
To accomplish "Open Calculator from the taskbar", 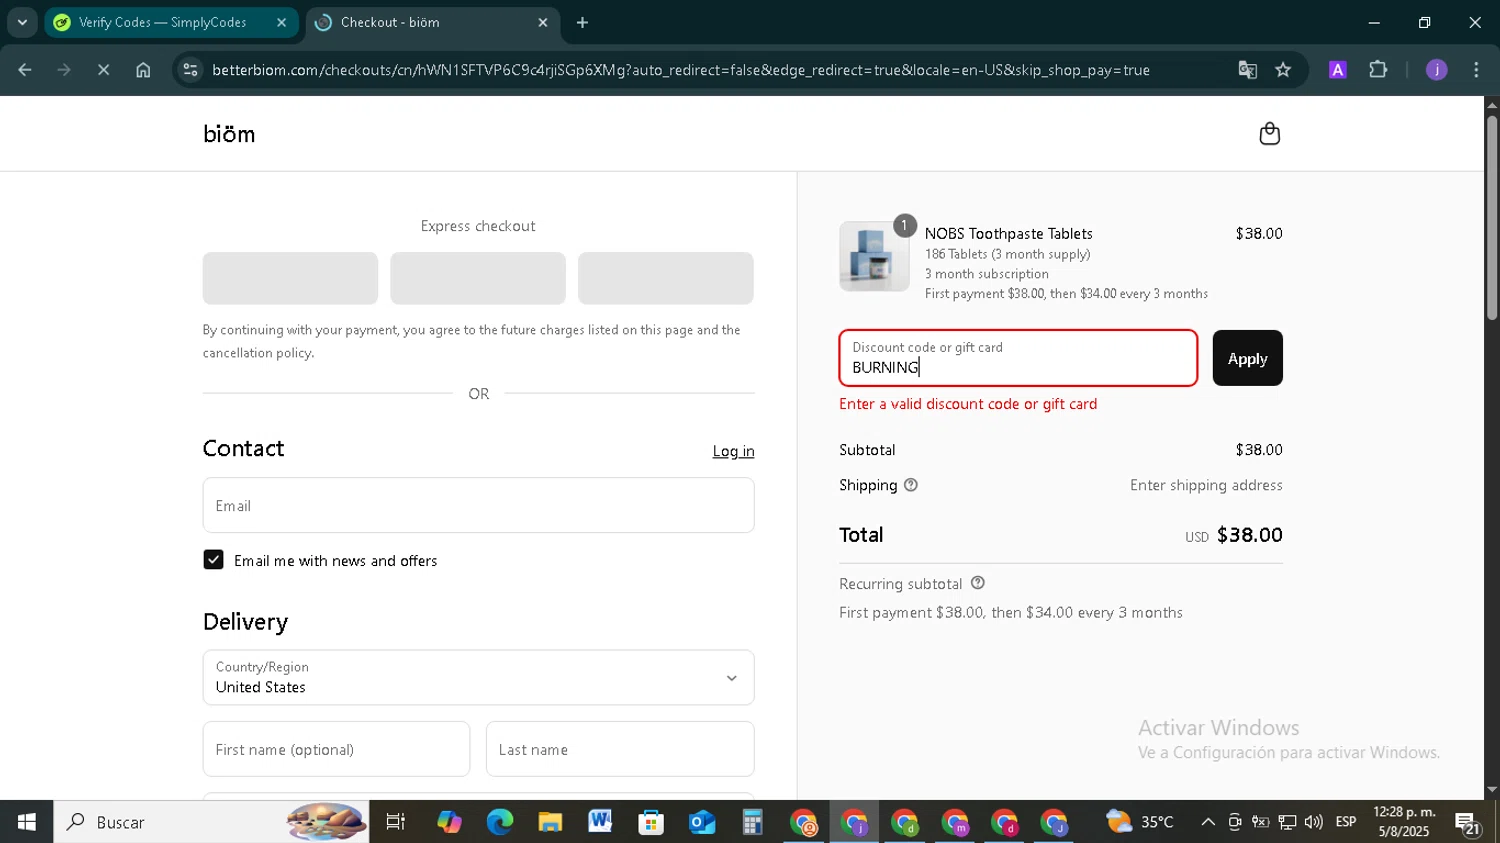I will 752,822.
